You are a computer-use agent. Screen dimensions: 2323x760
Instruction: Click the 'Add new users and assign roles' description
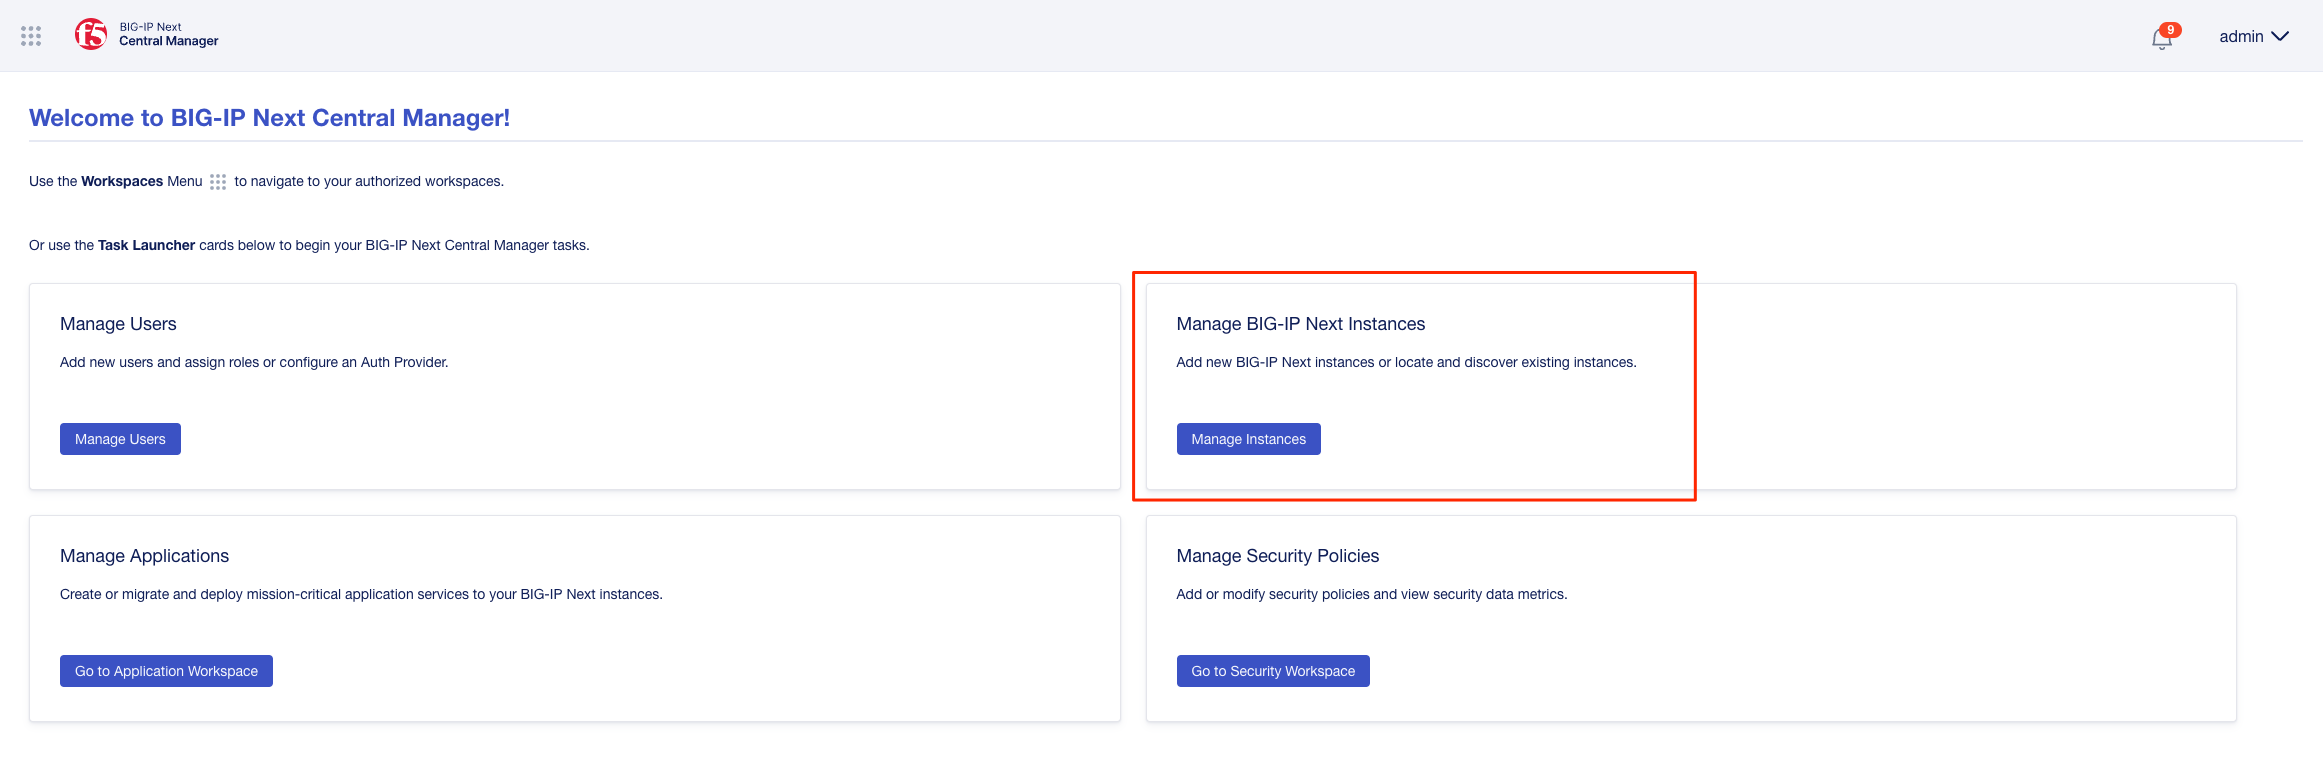pos(254,362)
